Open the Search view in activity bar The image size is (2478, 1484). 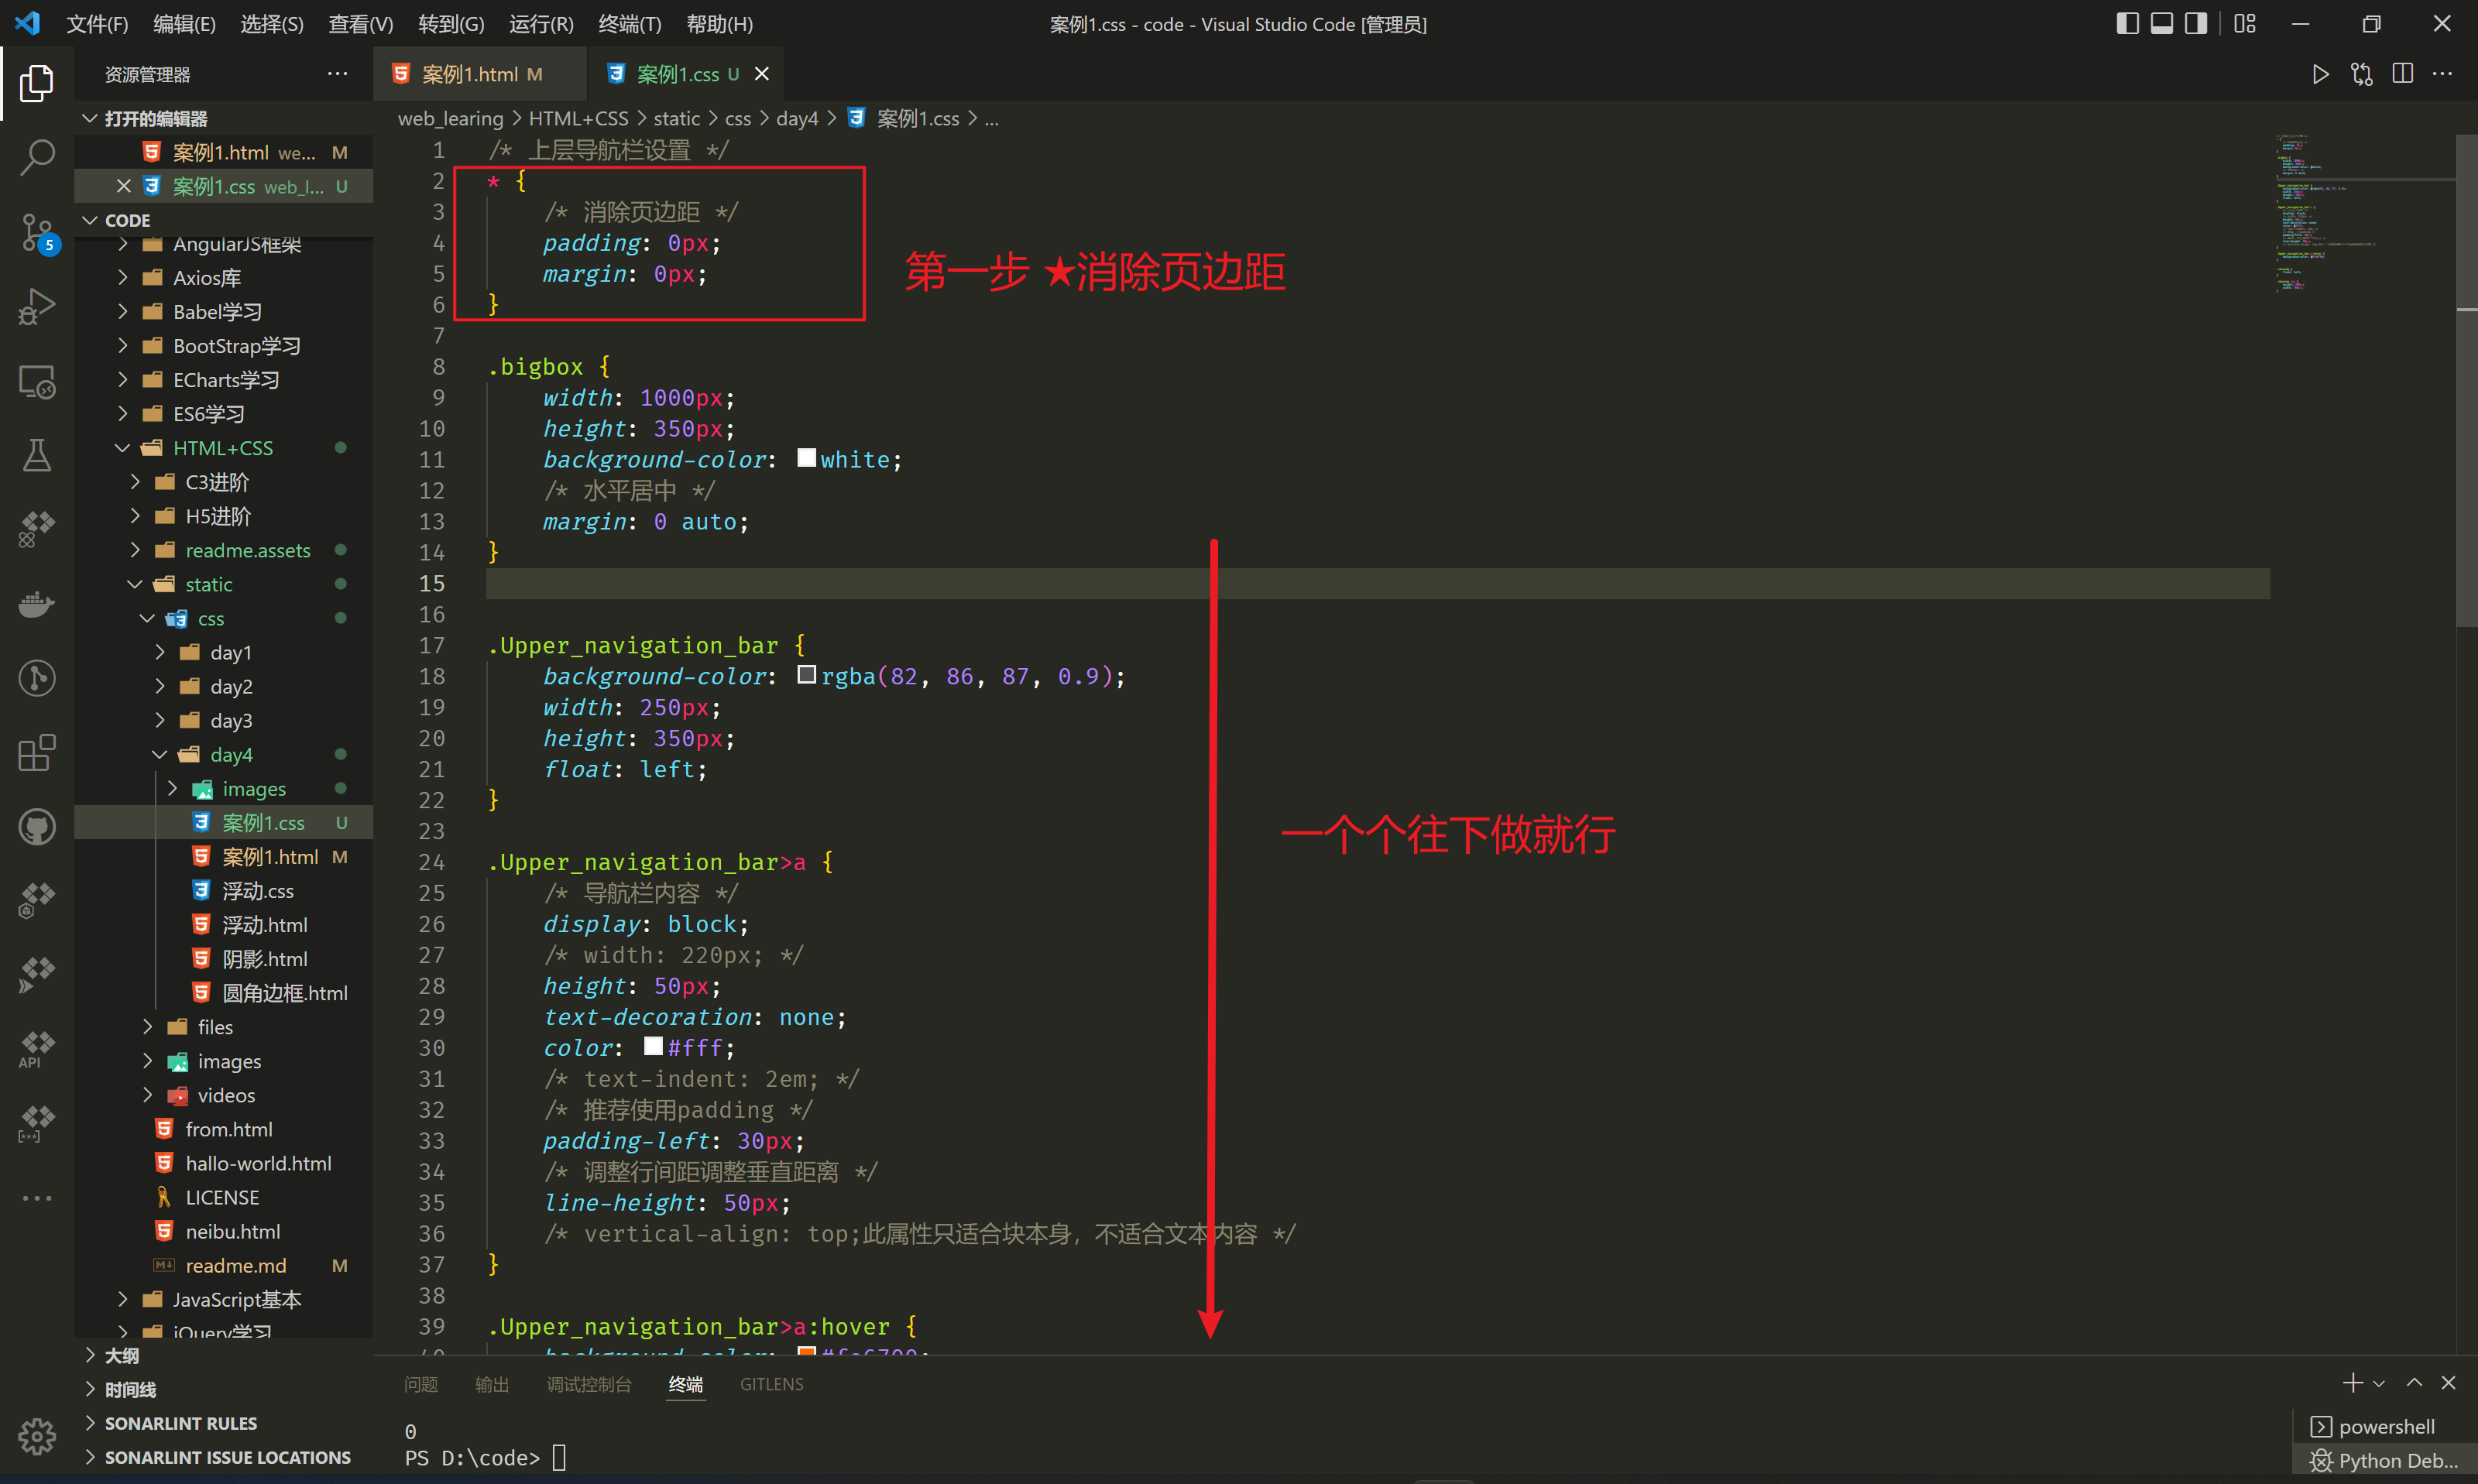coord(37,157)
